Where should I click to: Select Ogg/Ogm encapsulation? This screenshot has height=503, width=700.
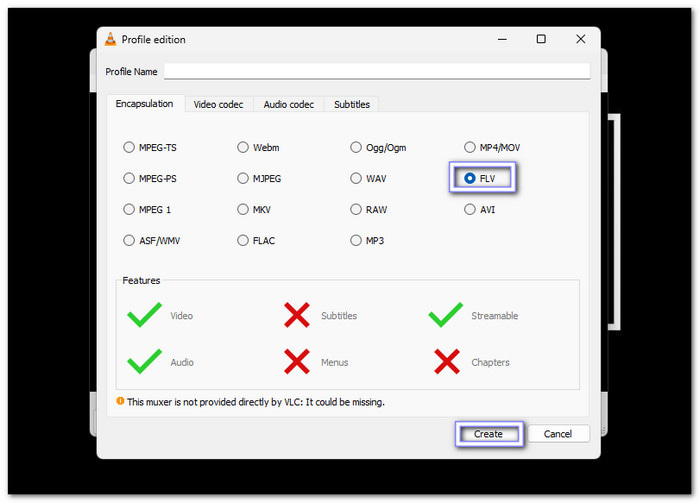click(x=378, y=147)
